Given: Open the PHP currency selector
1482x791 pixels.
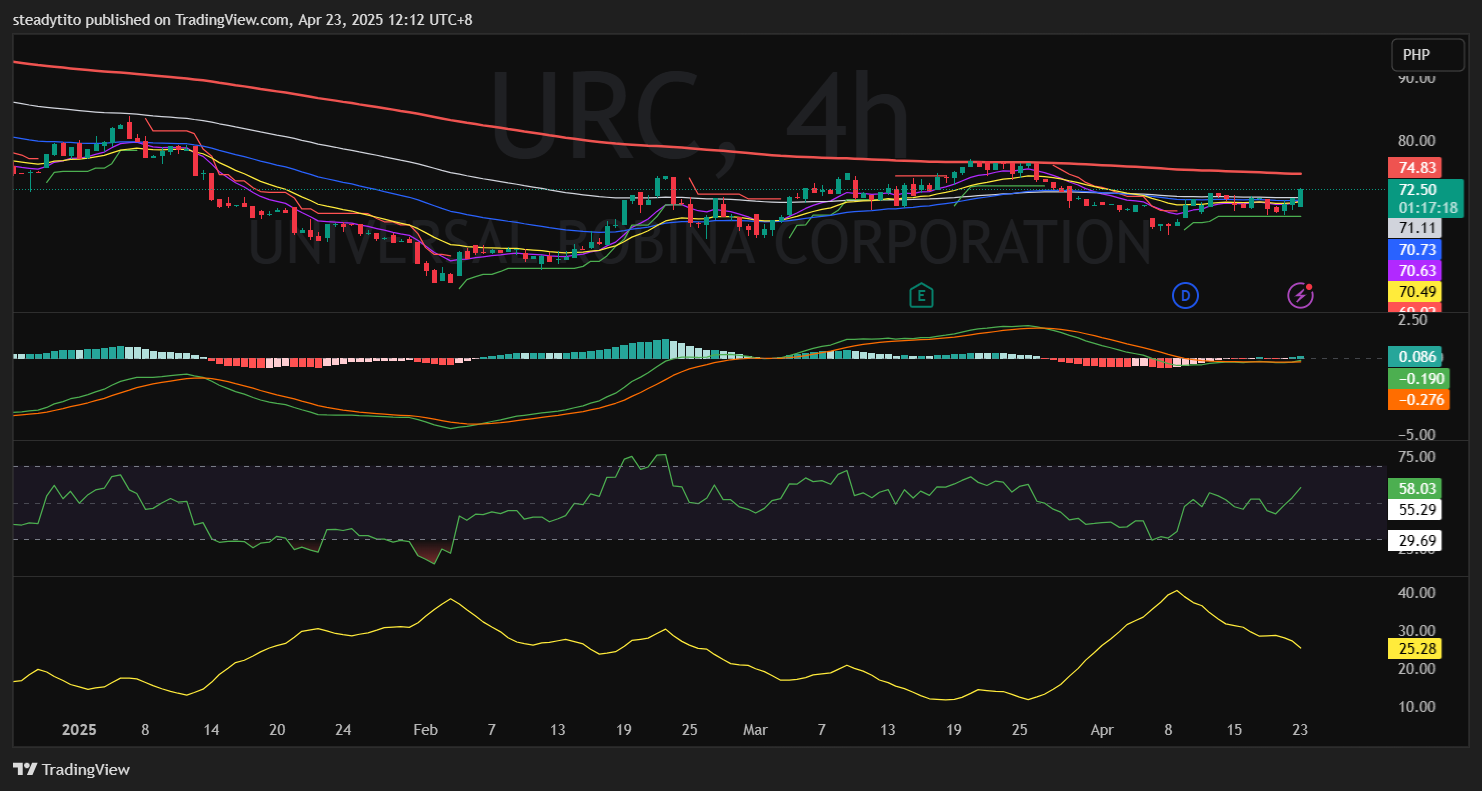Looking at the screenshot, I should click(1427, 55).
